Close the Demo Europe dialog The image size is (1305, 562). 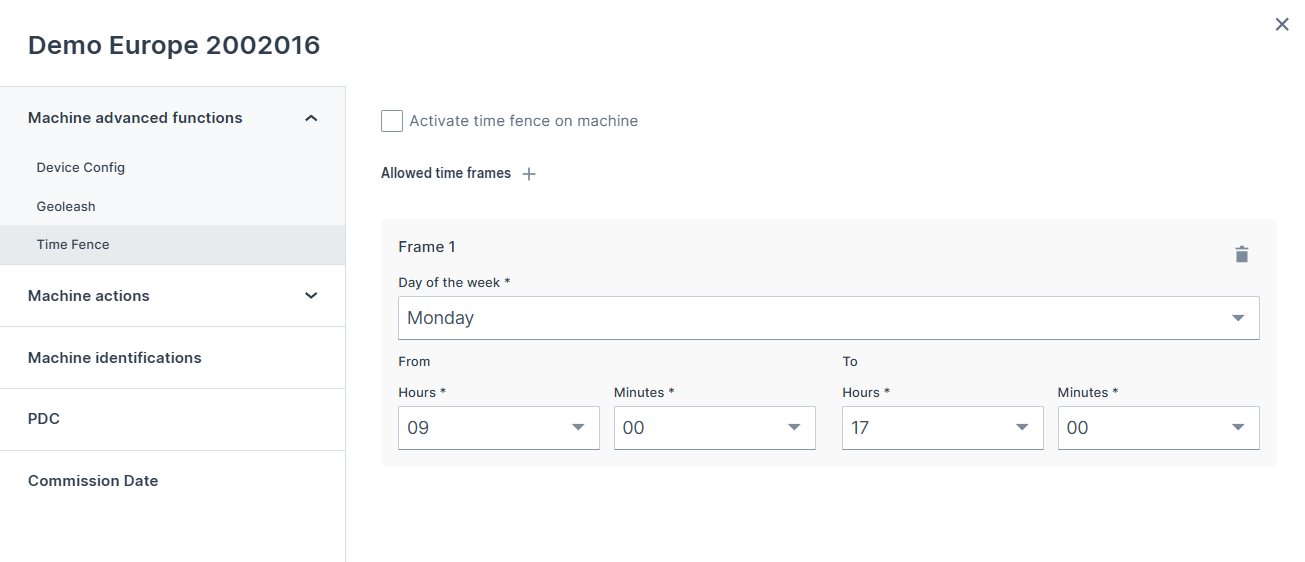tap(1281, 25)
